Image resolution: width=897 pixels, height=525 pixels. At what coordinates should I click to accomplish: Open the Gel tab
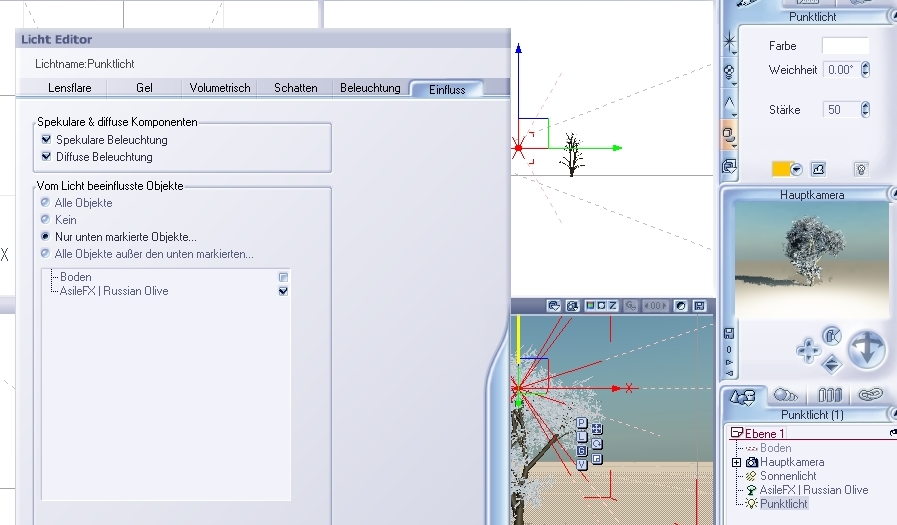(x=144, y=88)
